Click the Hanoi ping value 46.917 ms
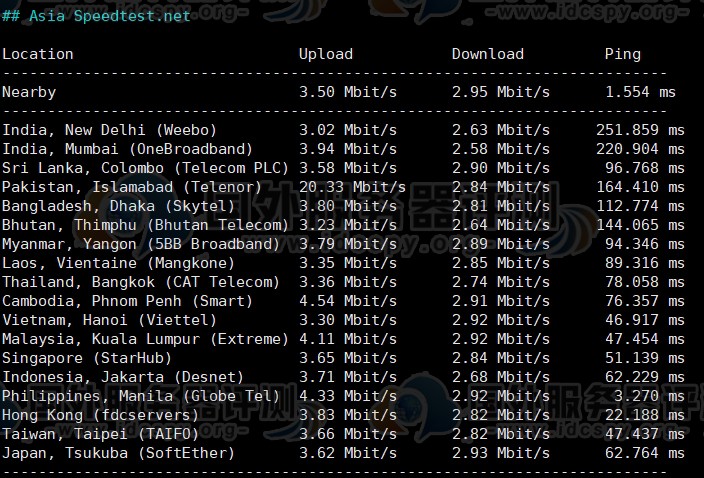 pos(645,320)
